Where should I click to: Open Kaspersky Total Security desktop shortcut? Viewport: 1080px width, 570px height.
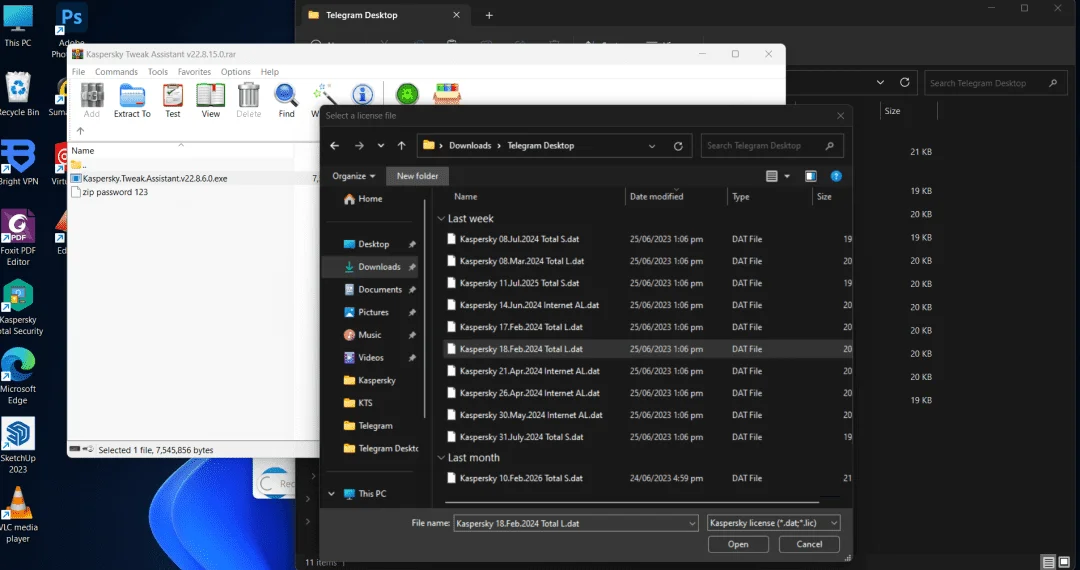click(19, 307)
